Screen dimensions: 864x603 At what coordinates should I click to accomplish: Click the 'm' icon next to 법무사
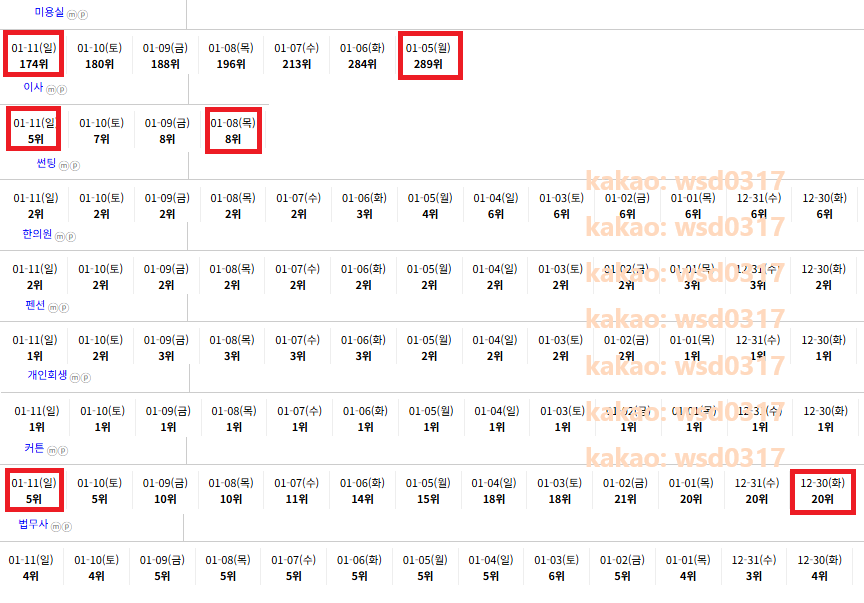56,527
